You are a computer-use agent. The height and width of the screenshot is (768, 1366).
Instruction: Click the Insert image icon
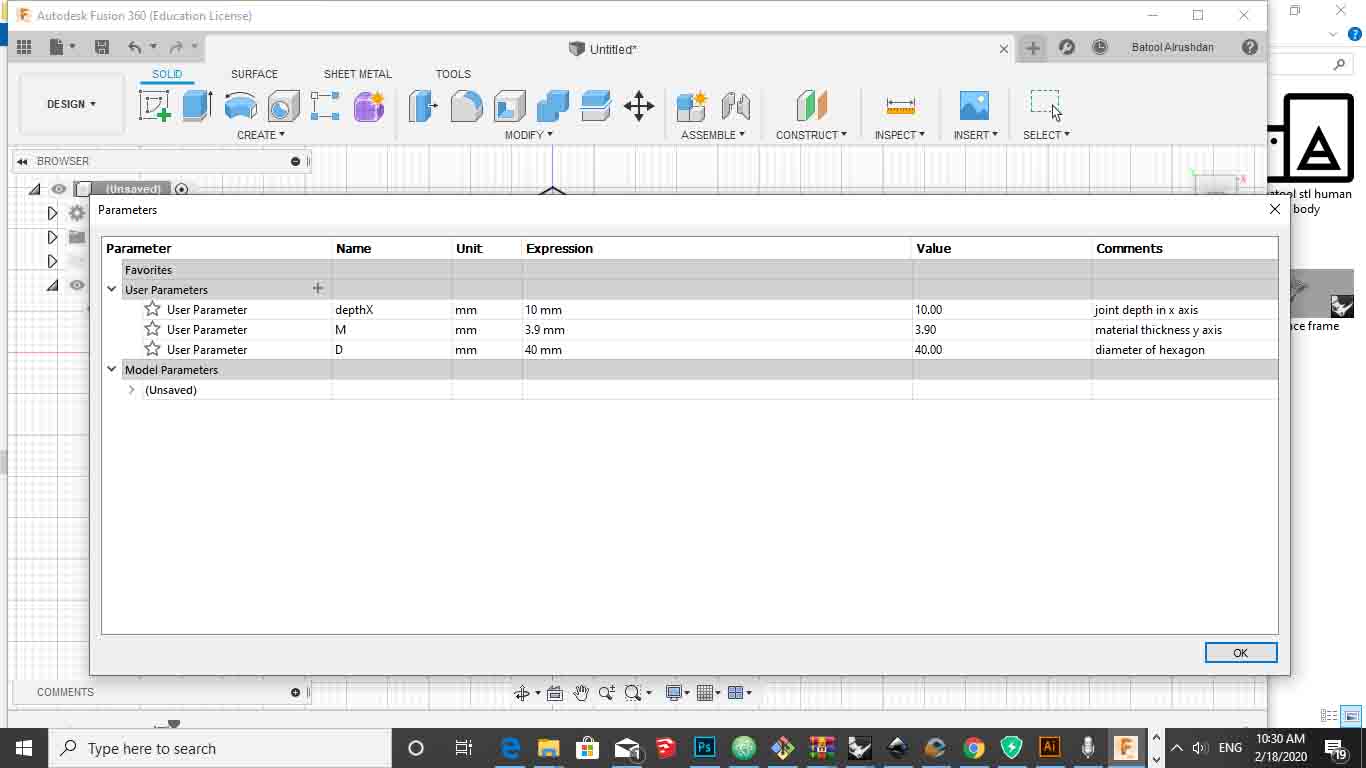[974, 105]
